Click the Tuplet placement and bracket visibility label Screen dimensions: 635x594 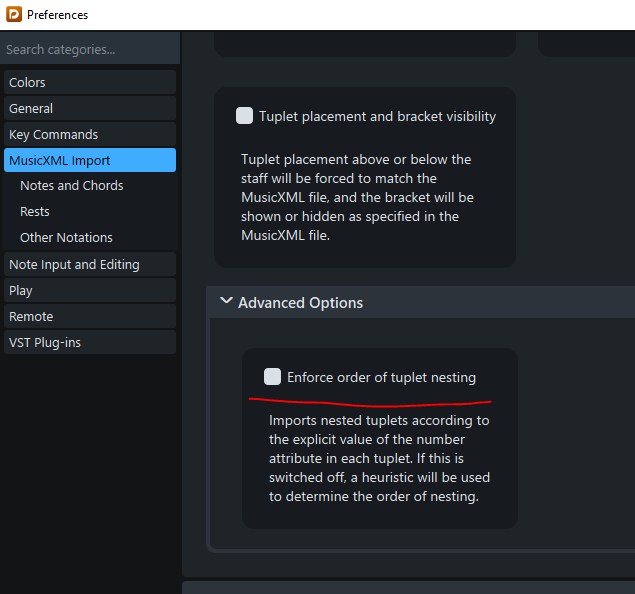tap(377, 116)
